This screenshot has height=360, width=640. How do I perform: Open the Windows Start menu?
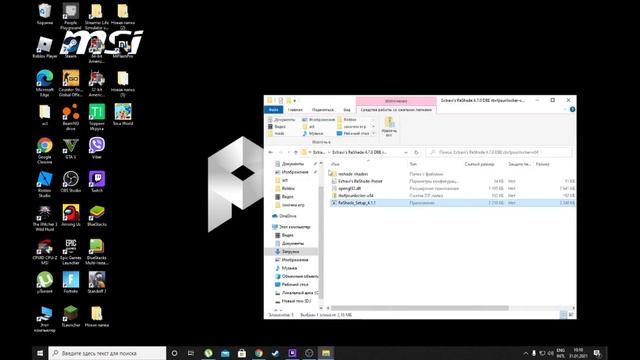[40, 353]
